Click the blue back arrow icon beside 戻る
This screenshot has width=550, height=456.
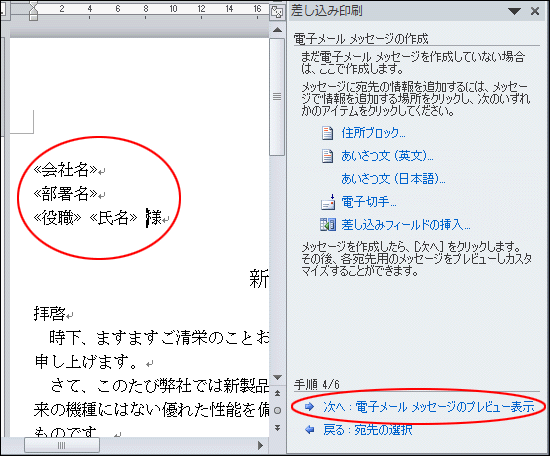(309, 429)
